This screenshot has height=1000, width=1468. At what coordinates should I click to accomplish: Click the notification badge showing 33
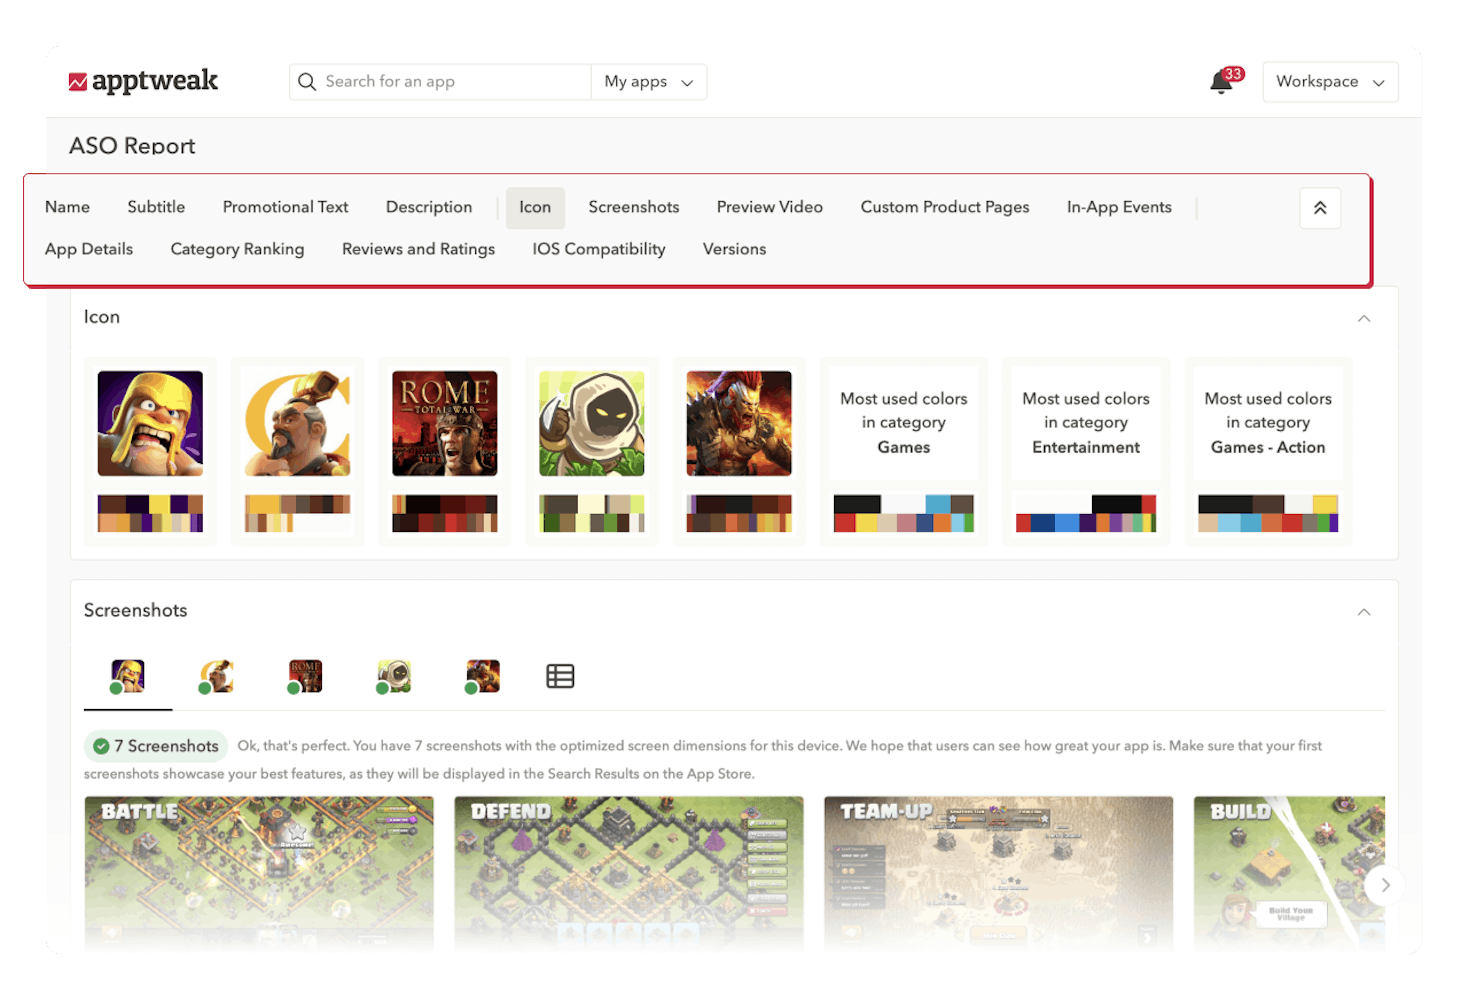coord(1232,72)
